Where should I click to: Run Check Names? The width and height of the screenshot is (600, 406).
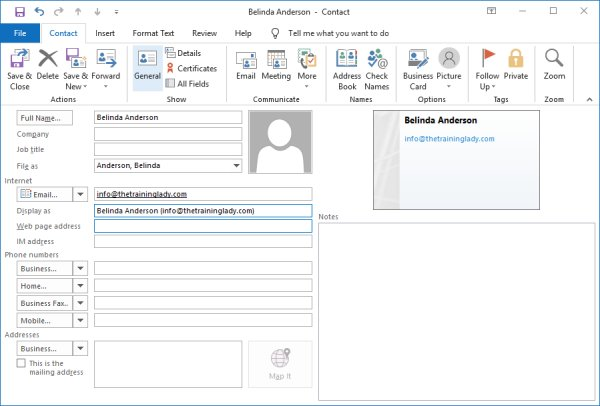(377, 70)
